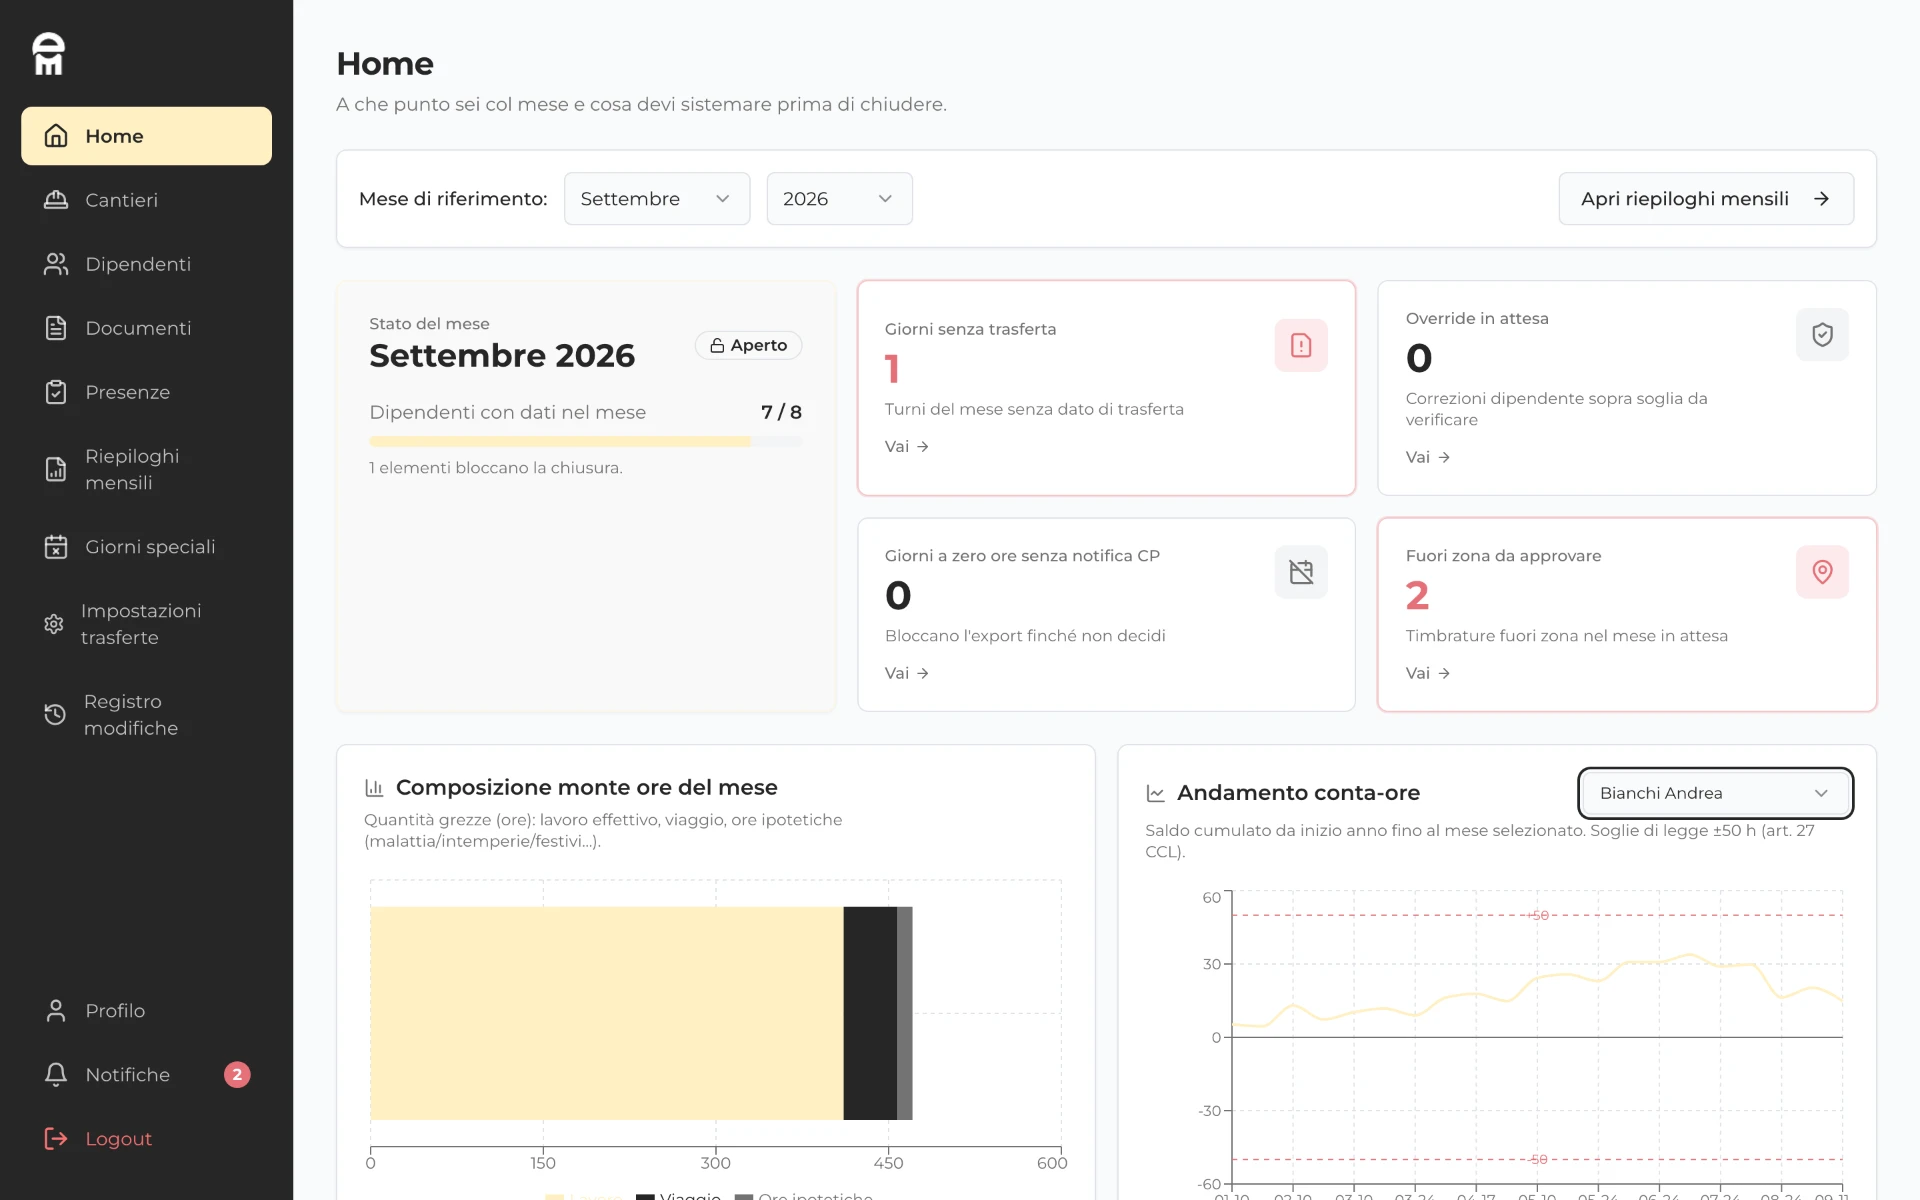Click the Override in attesa shield icon
The height and width of the screenshot is (1200, 1920).
(1822, 335)
